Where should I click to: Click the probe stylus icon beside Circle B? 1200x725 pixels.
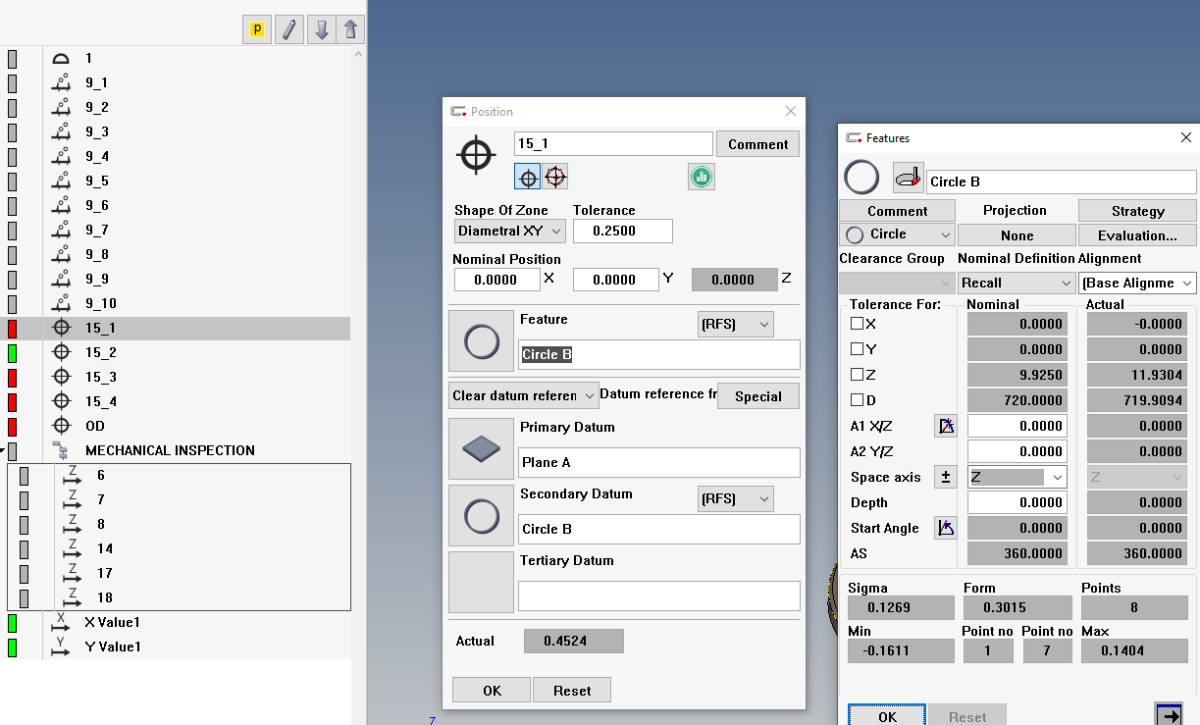pos(908,179)
